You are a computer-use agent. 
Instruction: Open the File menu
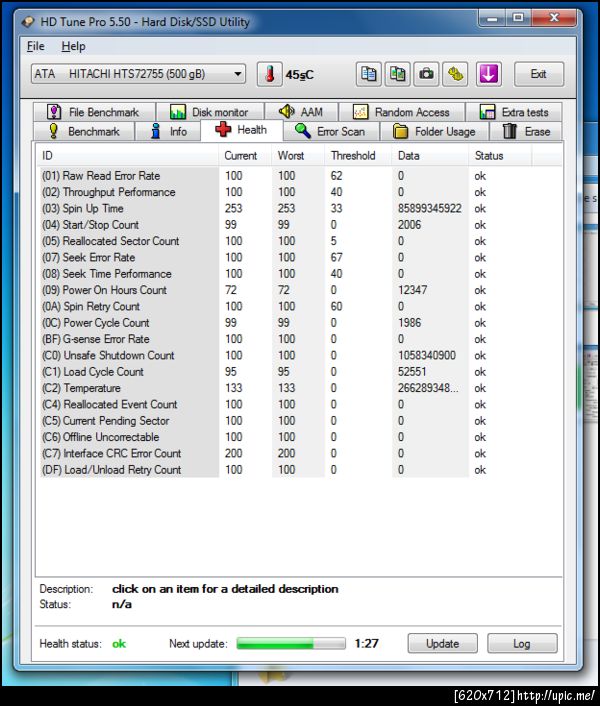tap(35, 46)
